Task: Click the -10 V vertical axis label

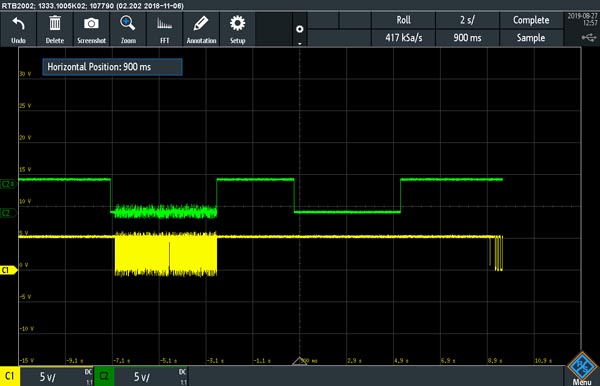Action: (x=26, y=329)
